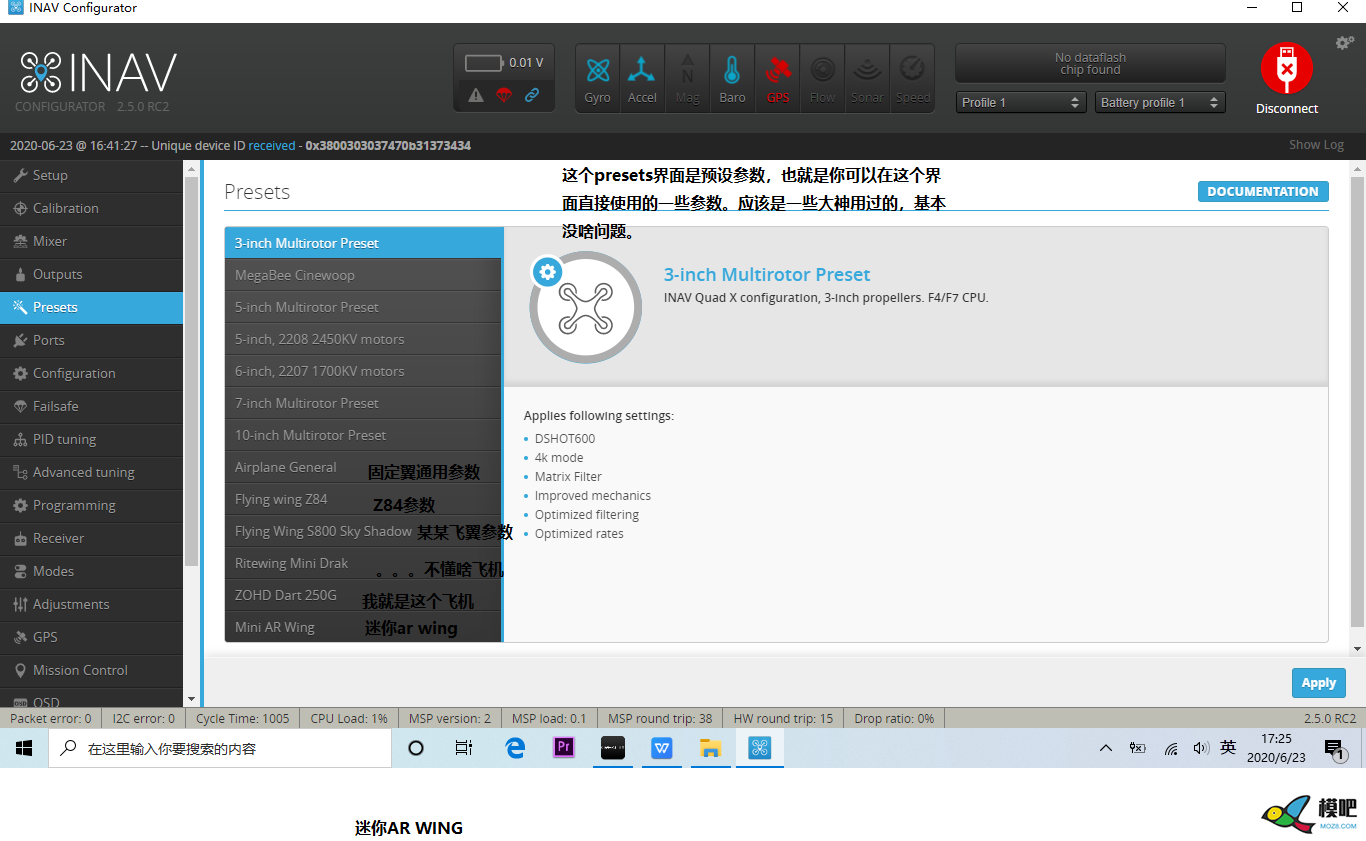The height and width of the screenshot is (841, 1366).
Task: Open the Modes tab
Action: [91, 571]
